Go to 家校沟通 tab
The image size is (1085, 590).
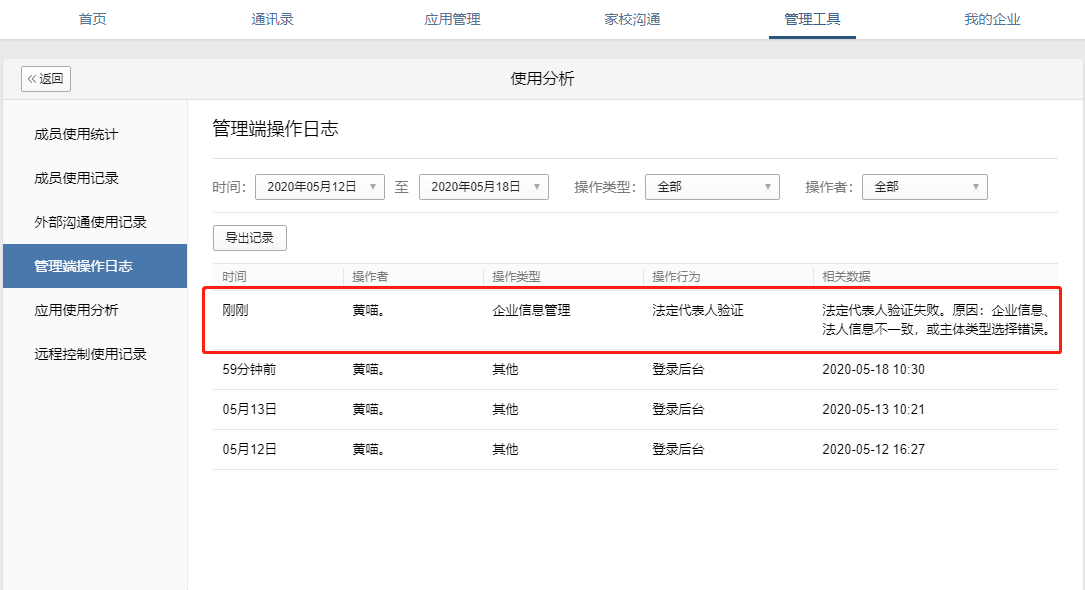click(x=632, y=19)
